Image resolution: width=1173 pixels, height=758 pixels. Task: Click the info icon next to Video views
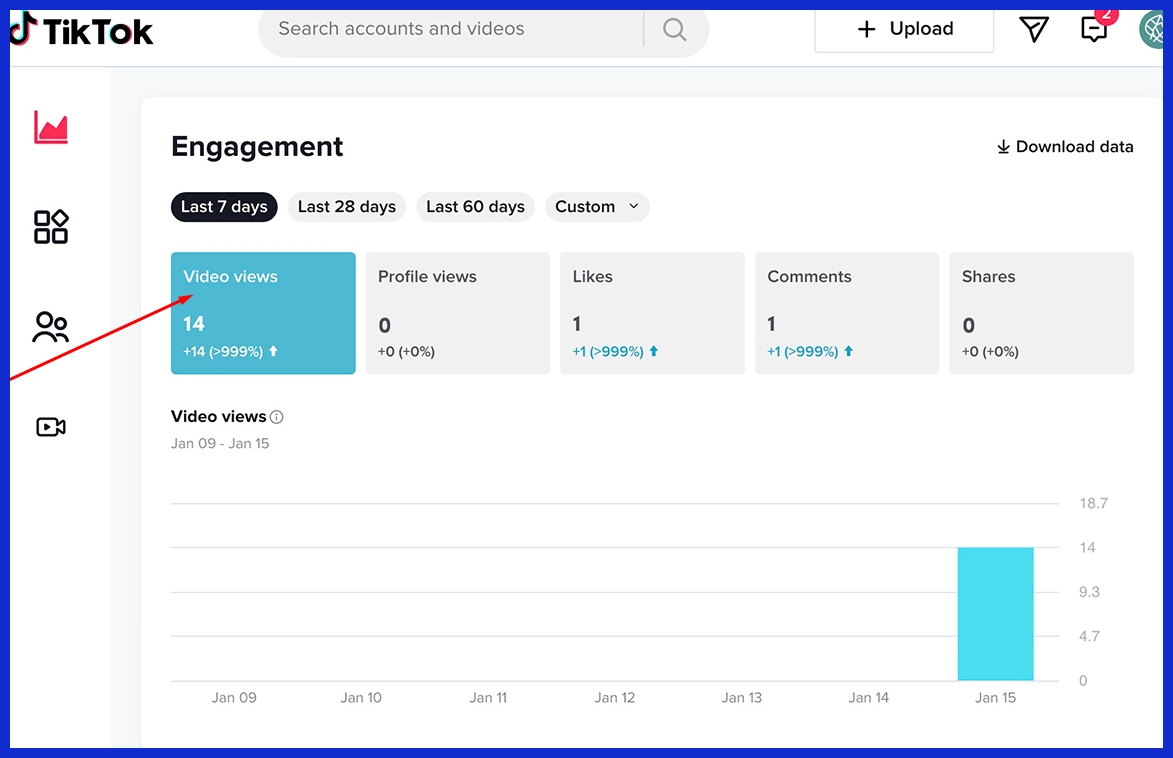276,417
